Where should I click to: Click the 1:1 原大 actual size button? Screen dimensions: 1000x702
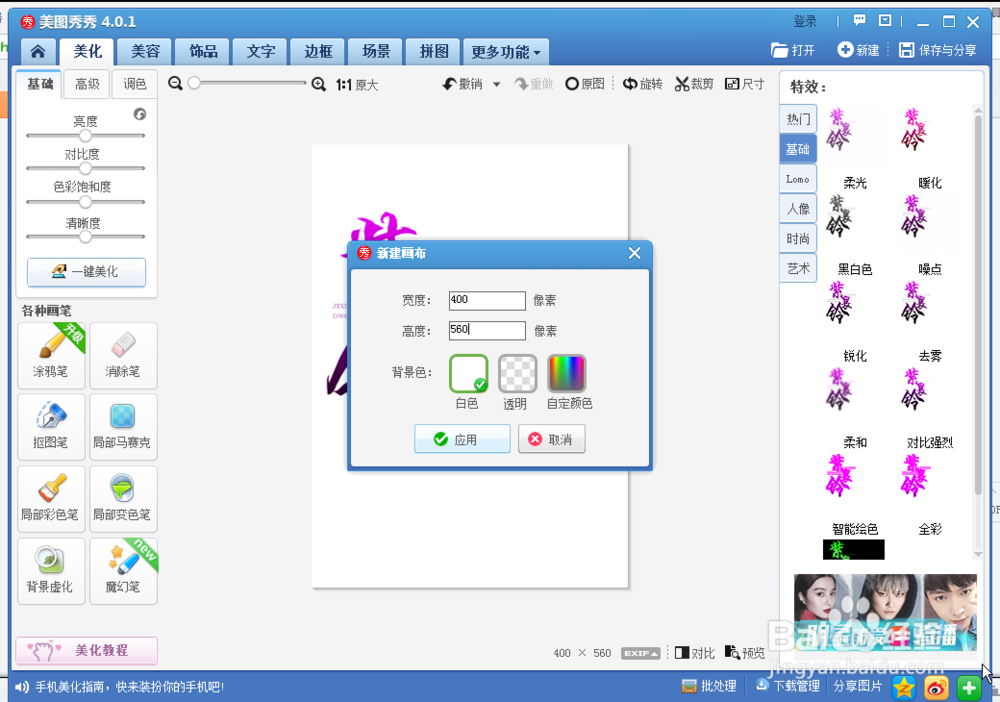coord(357,85)
